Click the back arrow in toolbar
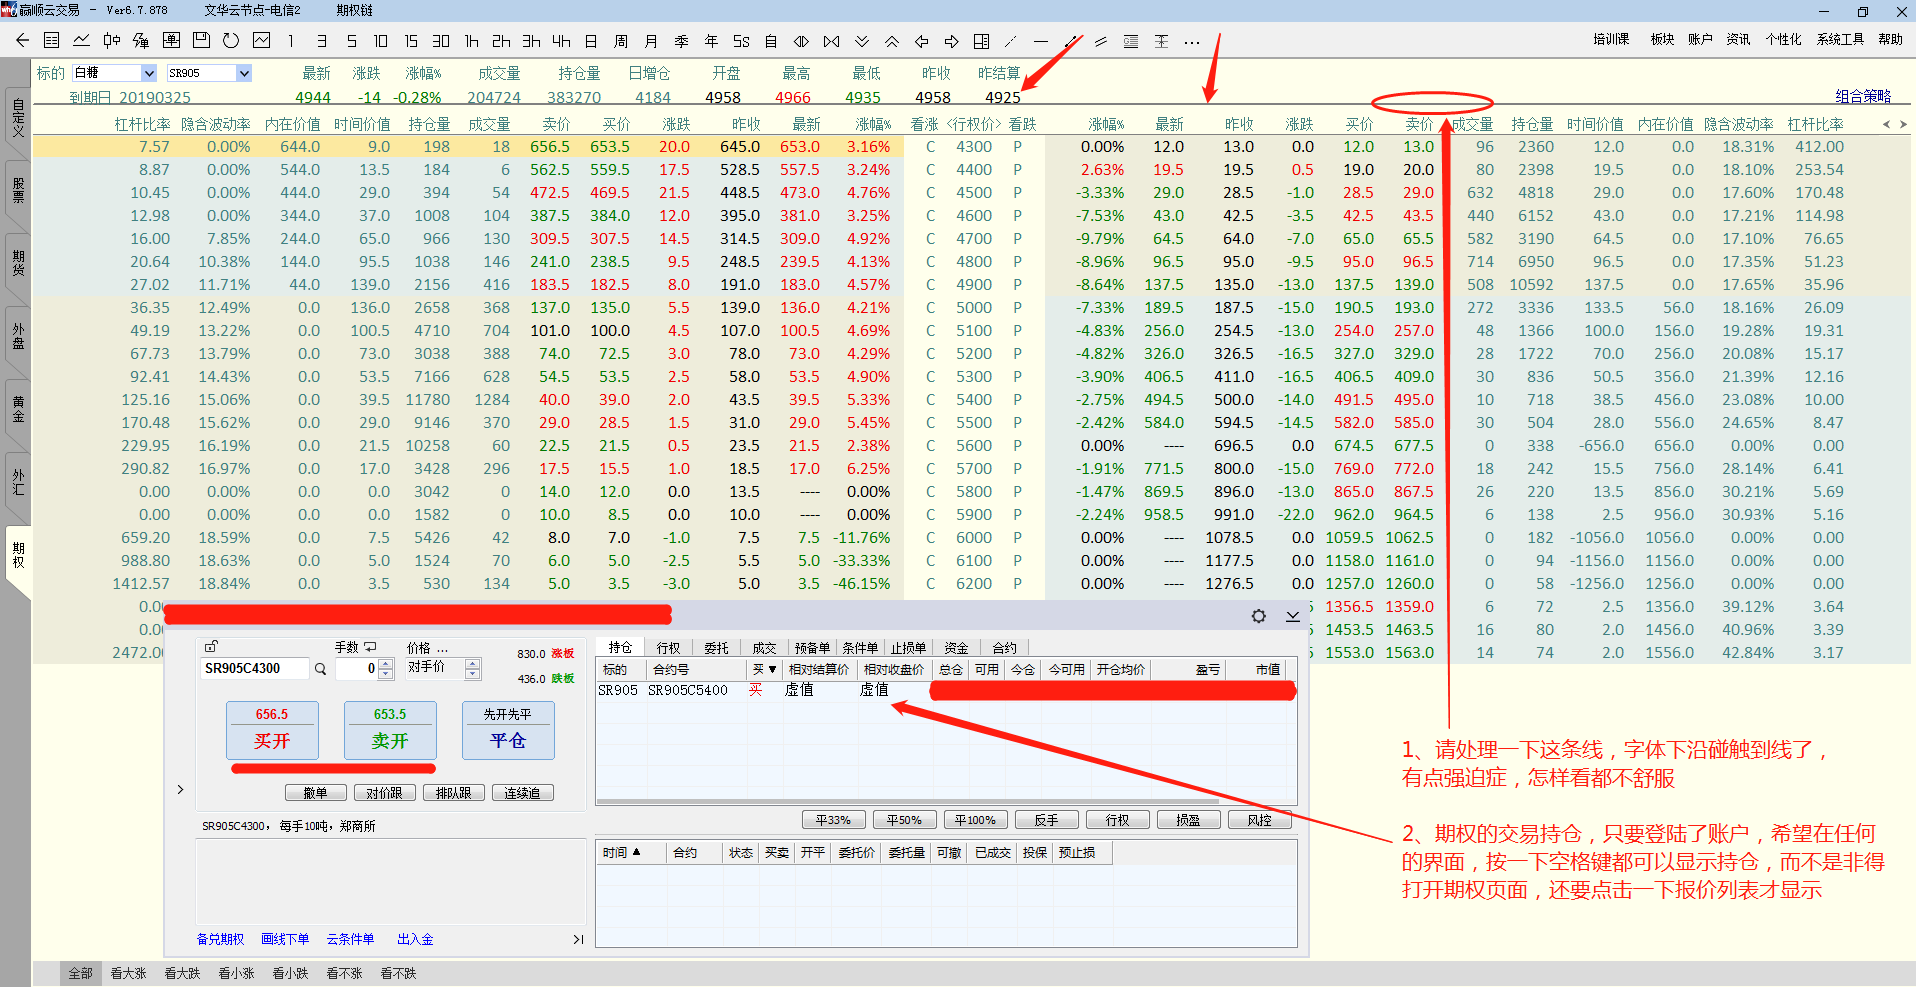1916x987 pixels. click(x=22, y=41)
